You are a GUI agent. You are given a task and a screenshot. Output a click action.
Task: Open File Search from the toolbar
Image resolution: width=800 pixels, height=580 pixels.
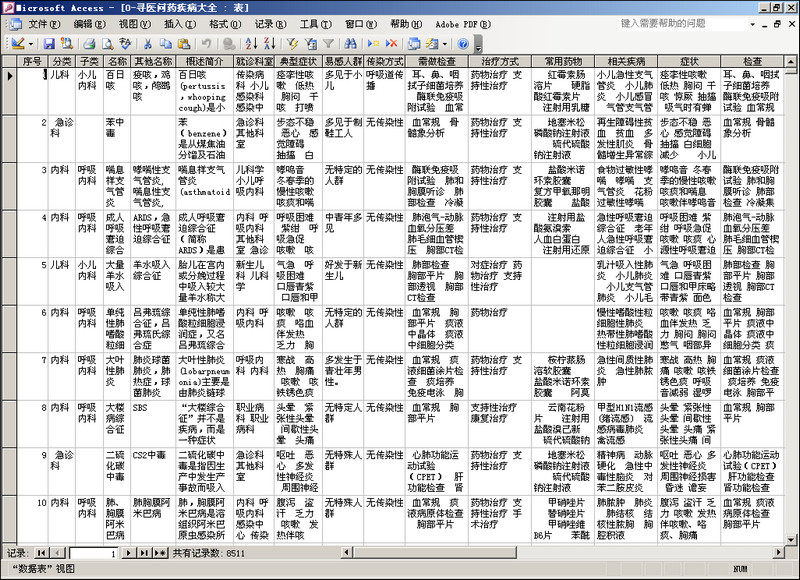pyautogui.click(x=66, y=44)
